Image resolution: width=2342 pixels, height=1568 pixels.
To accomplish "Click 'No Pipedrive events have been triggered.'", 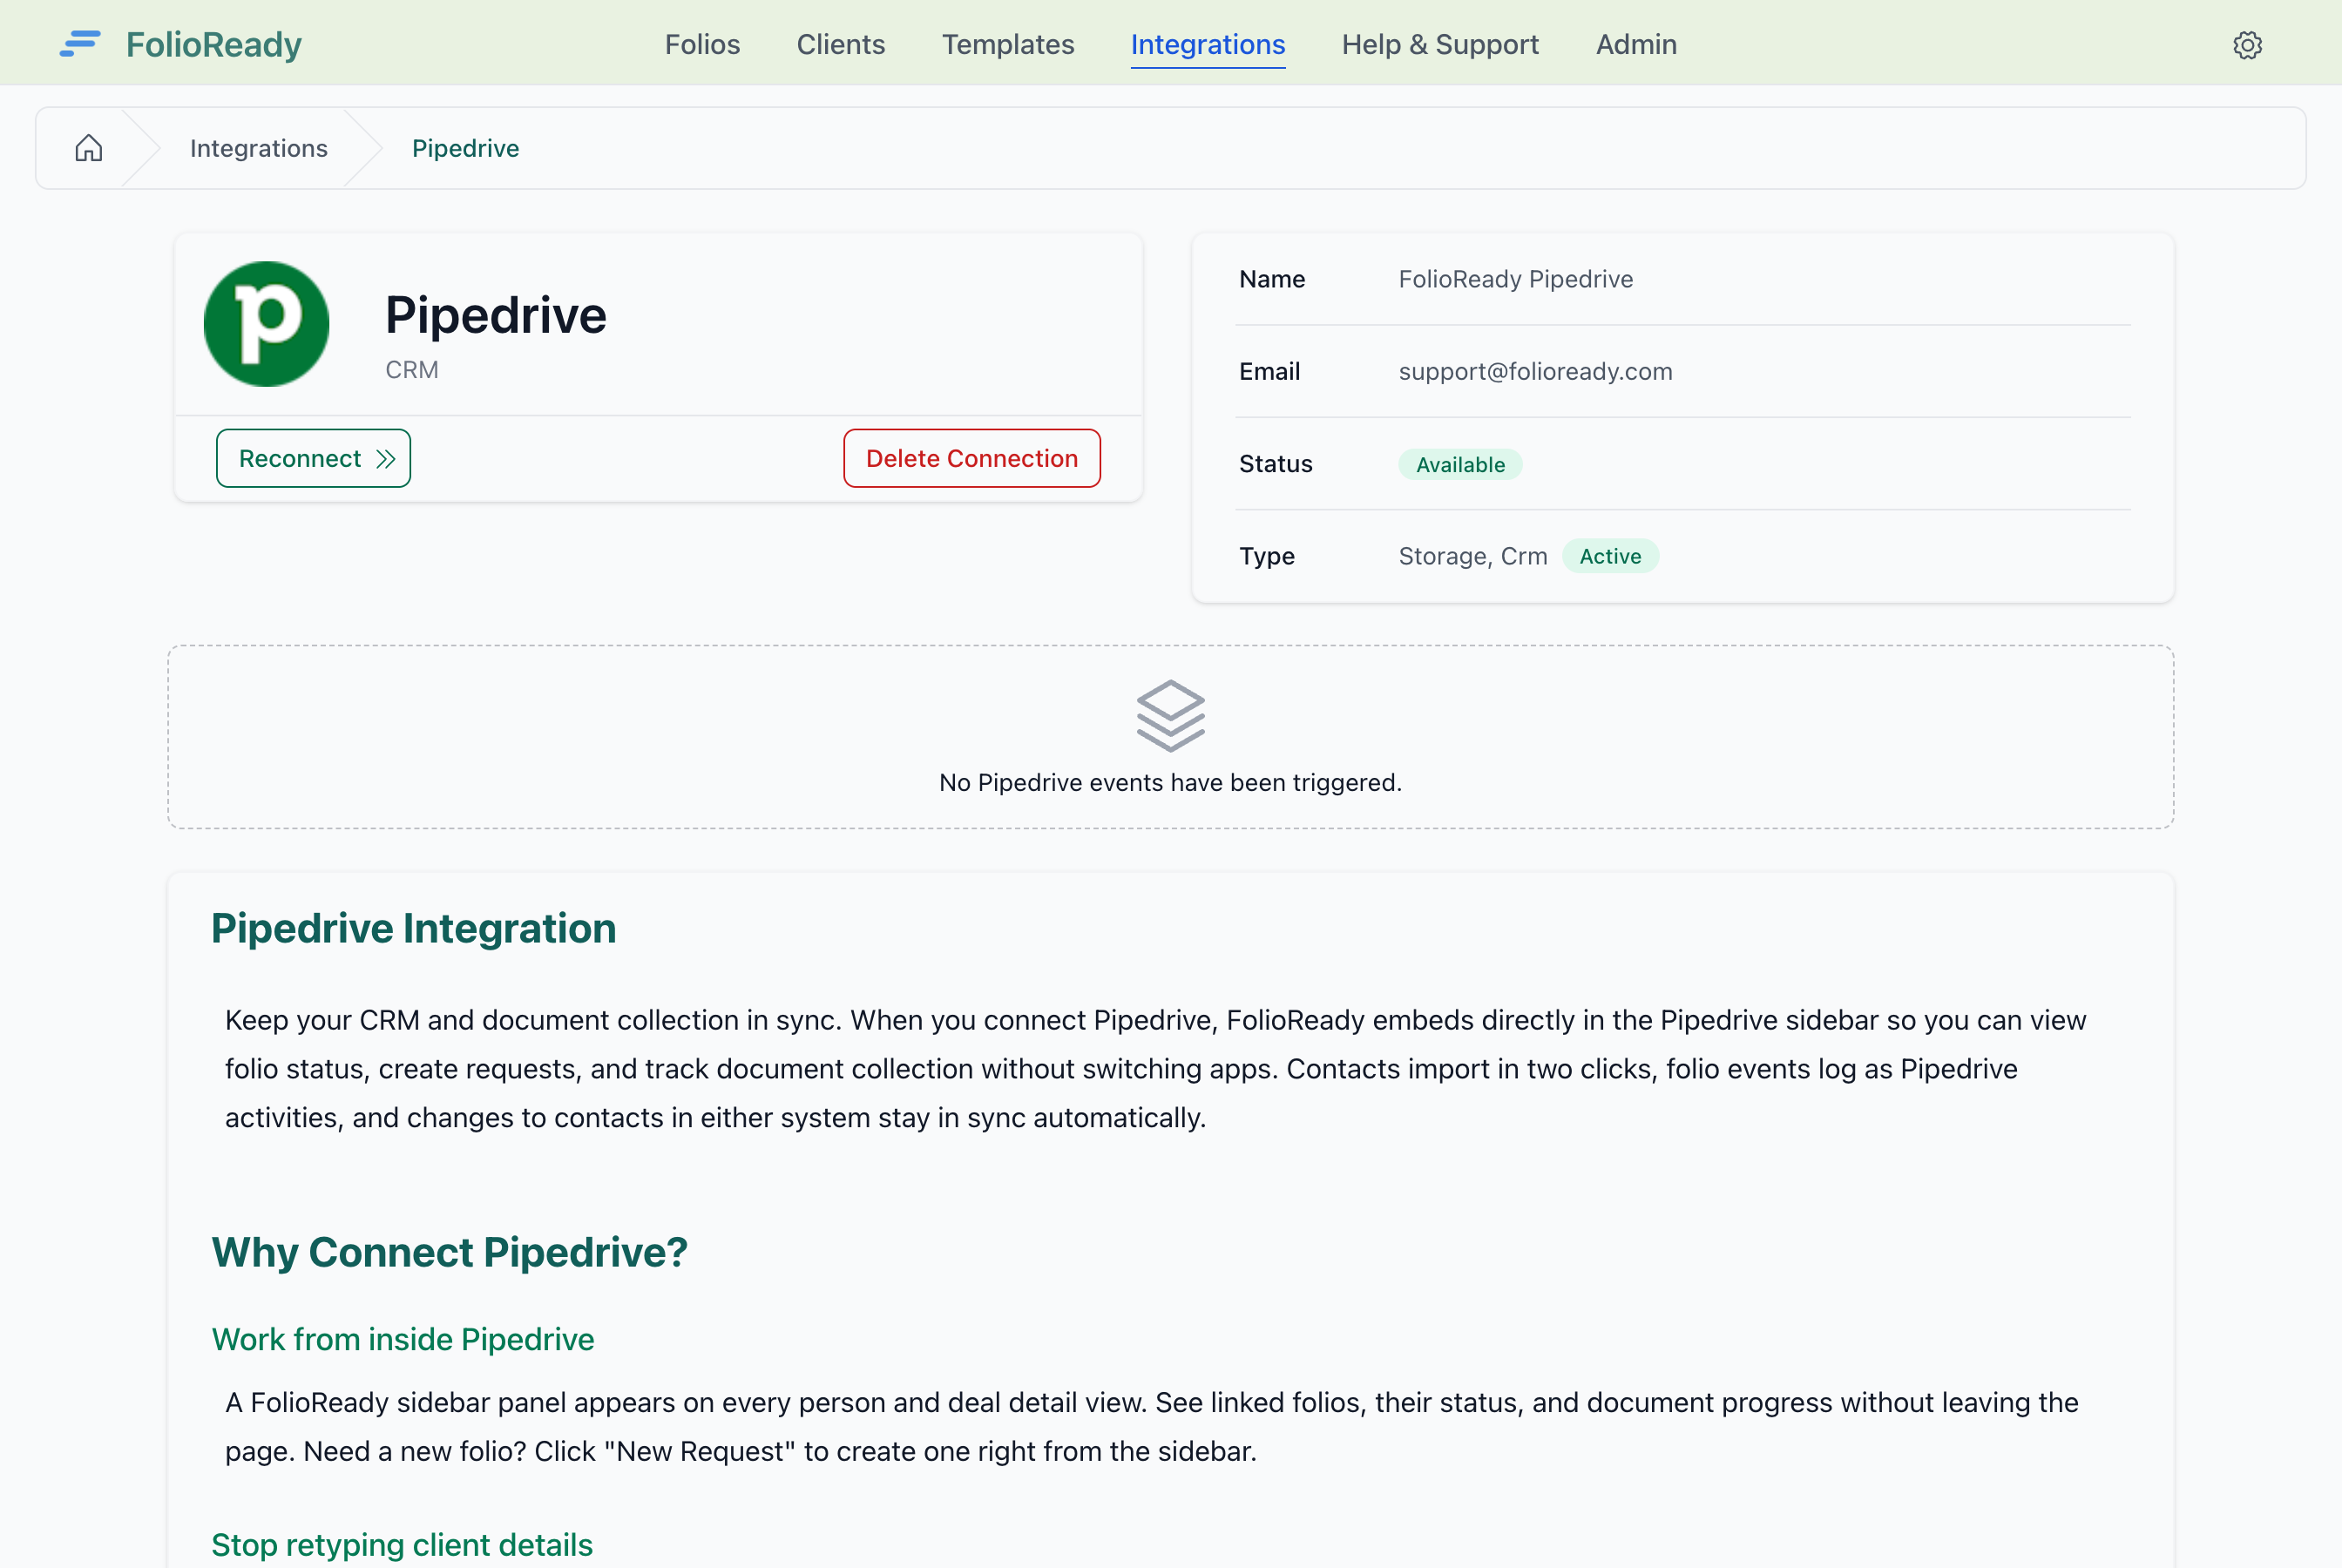I will pos(1170,783).
